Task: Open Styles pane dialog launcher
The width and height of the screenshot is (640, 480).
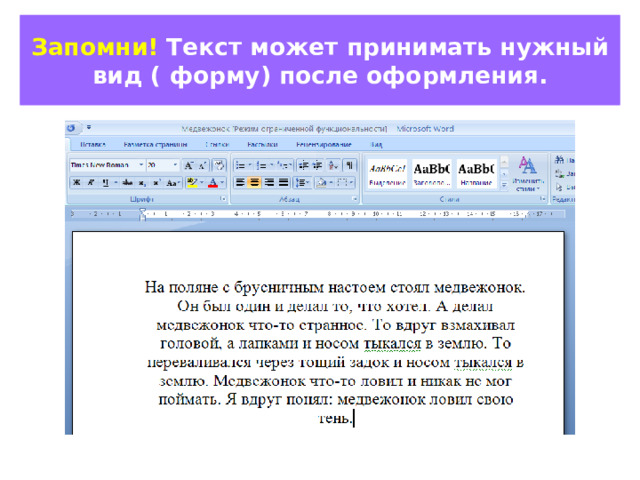Action: pyautogui.click(x=542, y=199)
